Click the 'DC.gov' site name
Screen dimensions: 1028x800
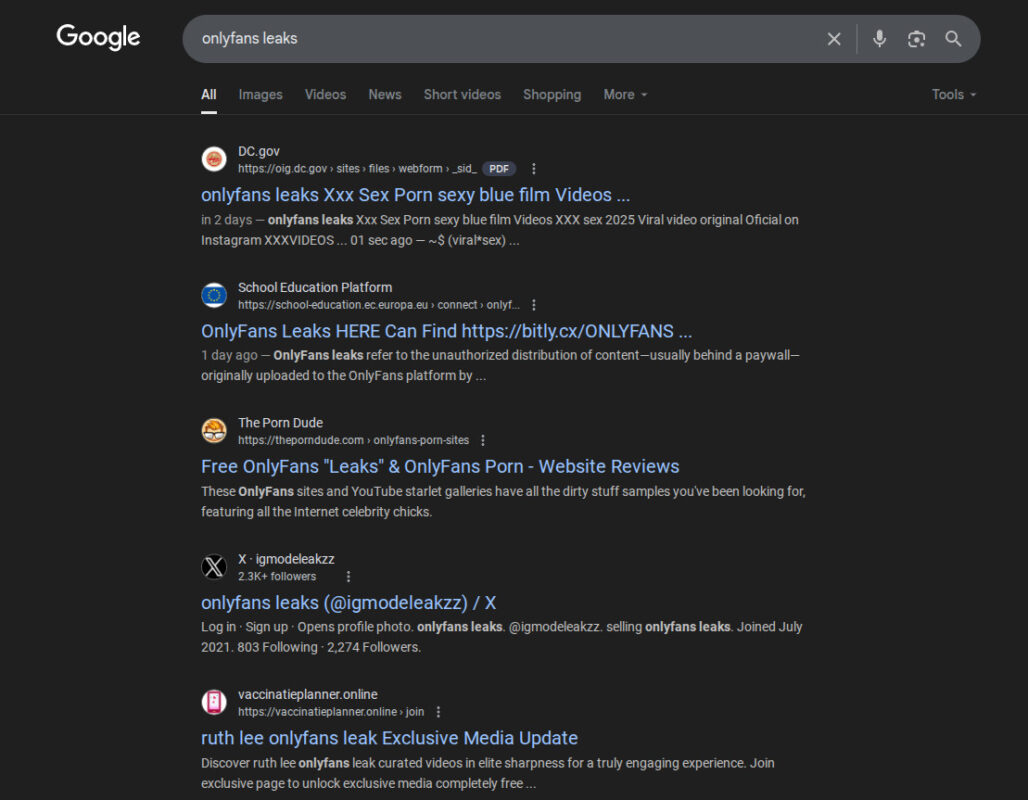258,151
